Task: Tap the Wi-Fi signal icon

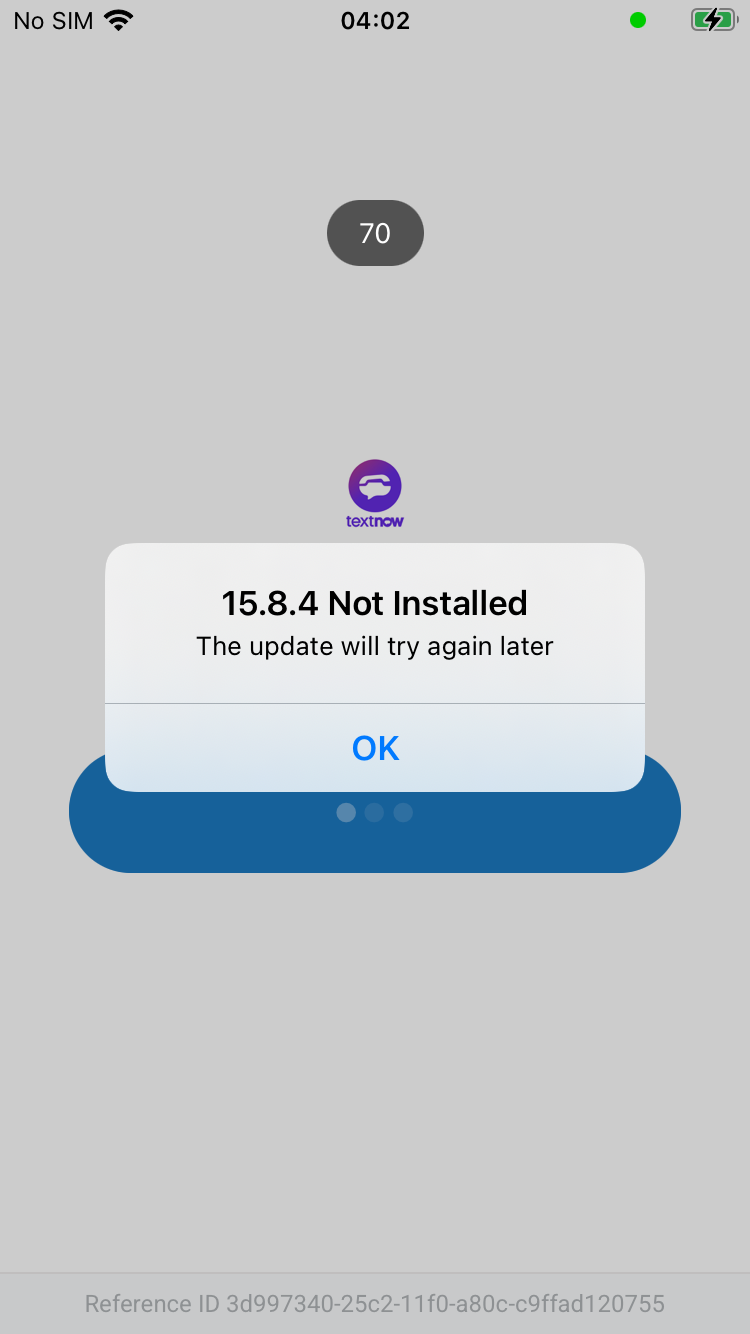Action: click(x=119, y=20)
